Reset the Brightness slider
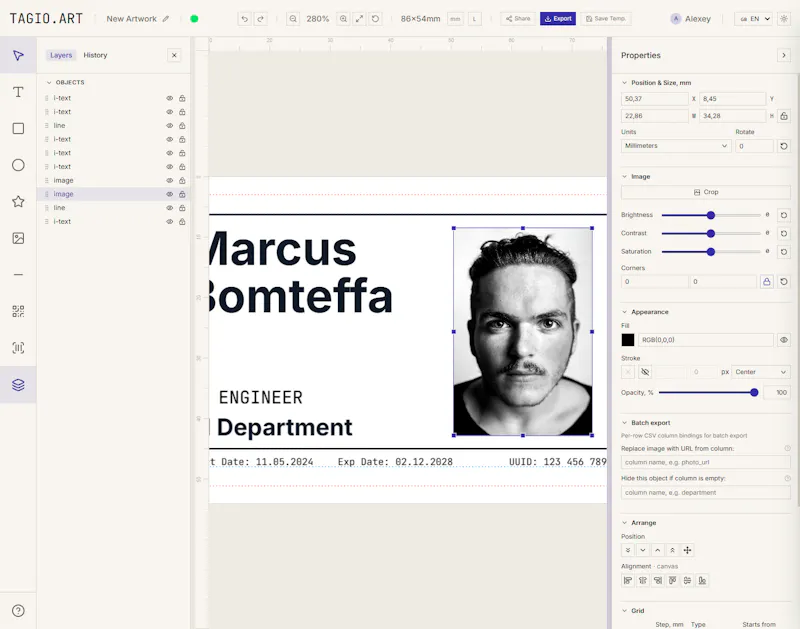The image size is (800, 629). pyautogui.click(x=784, y=215)
